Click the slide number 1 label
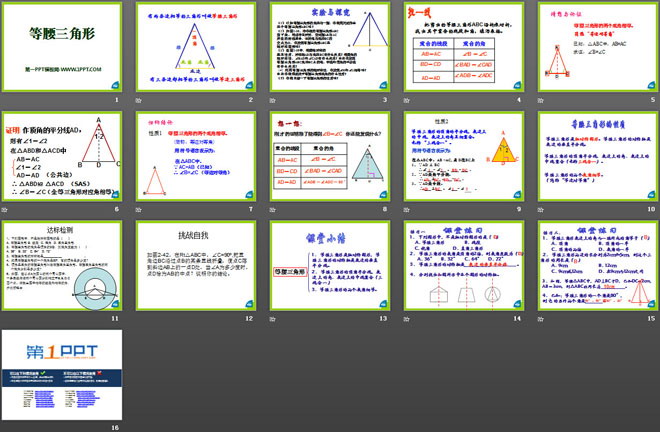Screen dimensions: 660x432 (x=117, y=100)
